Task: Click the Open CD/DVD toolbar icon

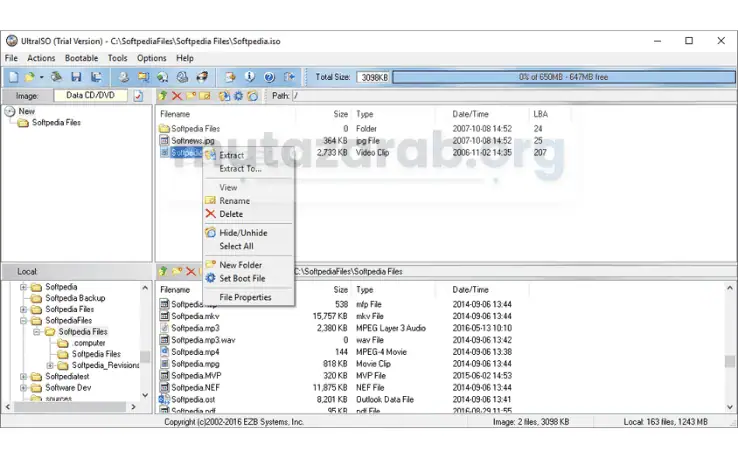Action: (x=56, y=77)
